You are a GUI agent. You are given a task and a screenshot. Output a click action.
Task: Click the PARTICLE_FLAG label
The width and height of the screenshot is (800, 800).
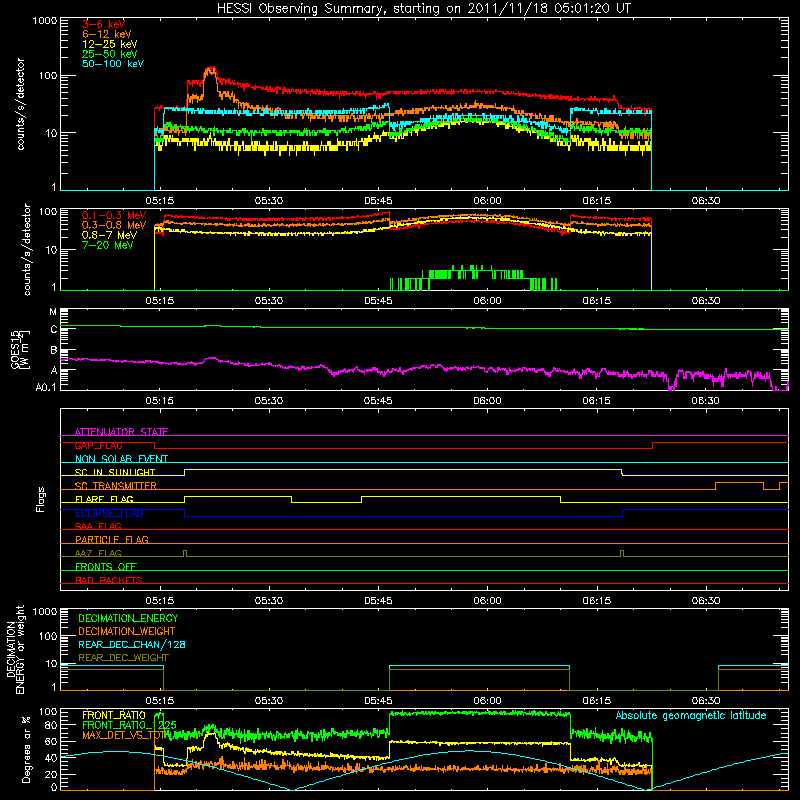click(112, 539)
